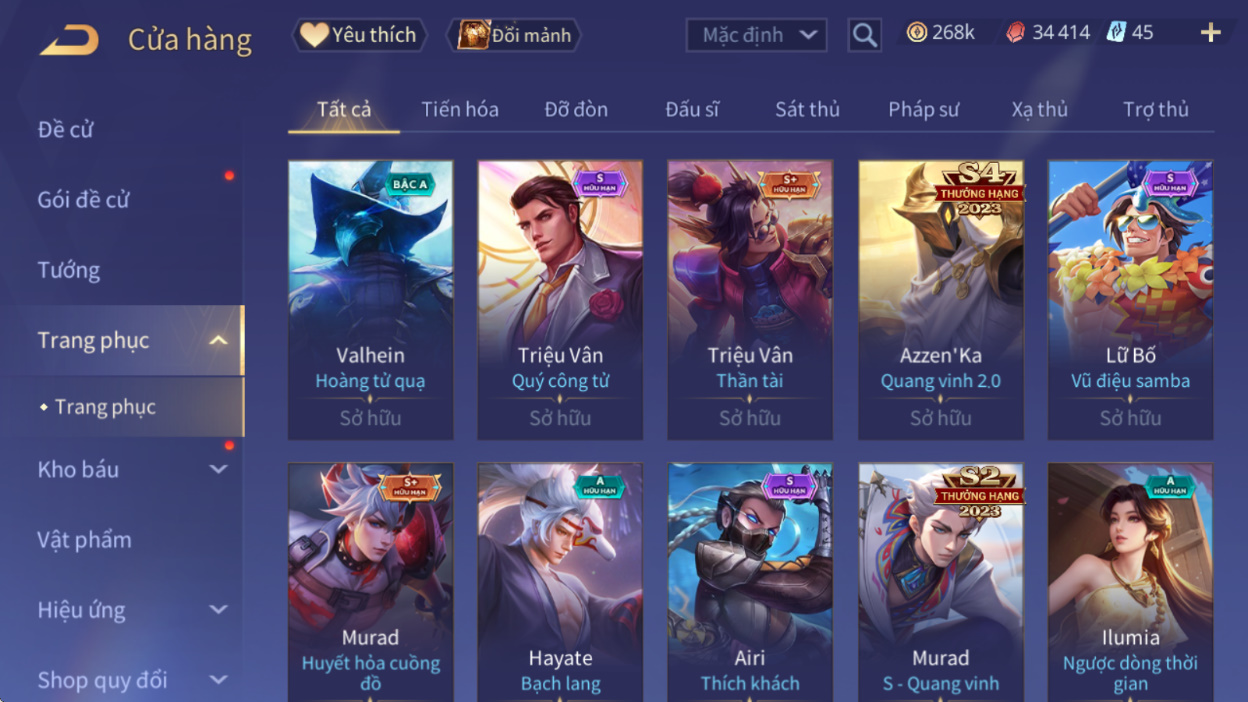Expand the Shop quy đổi section

coord(218,680)
